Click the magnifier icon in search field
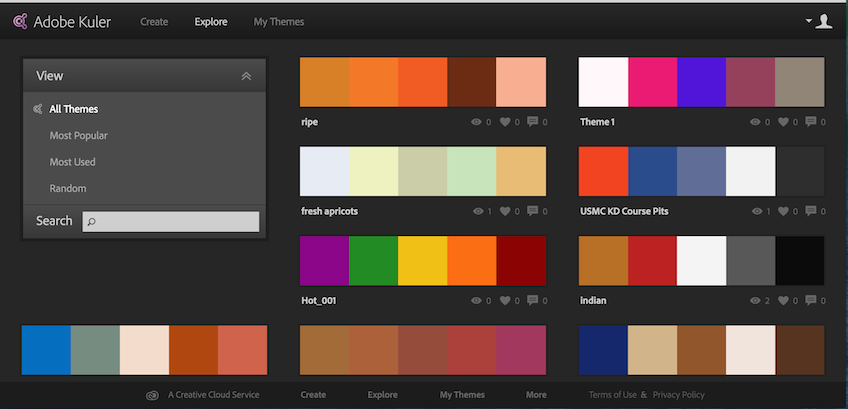Image resolution: width=848 pixels, height=409 pixels. (92, 222)
